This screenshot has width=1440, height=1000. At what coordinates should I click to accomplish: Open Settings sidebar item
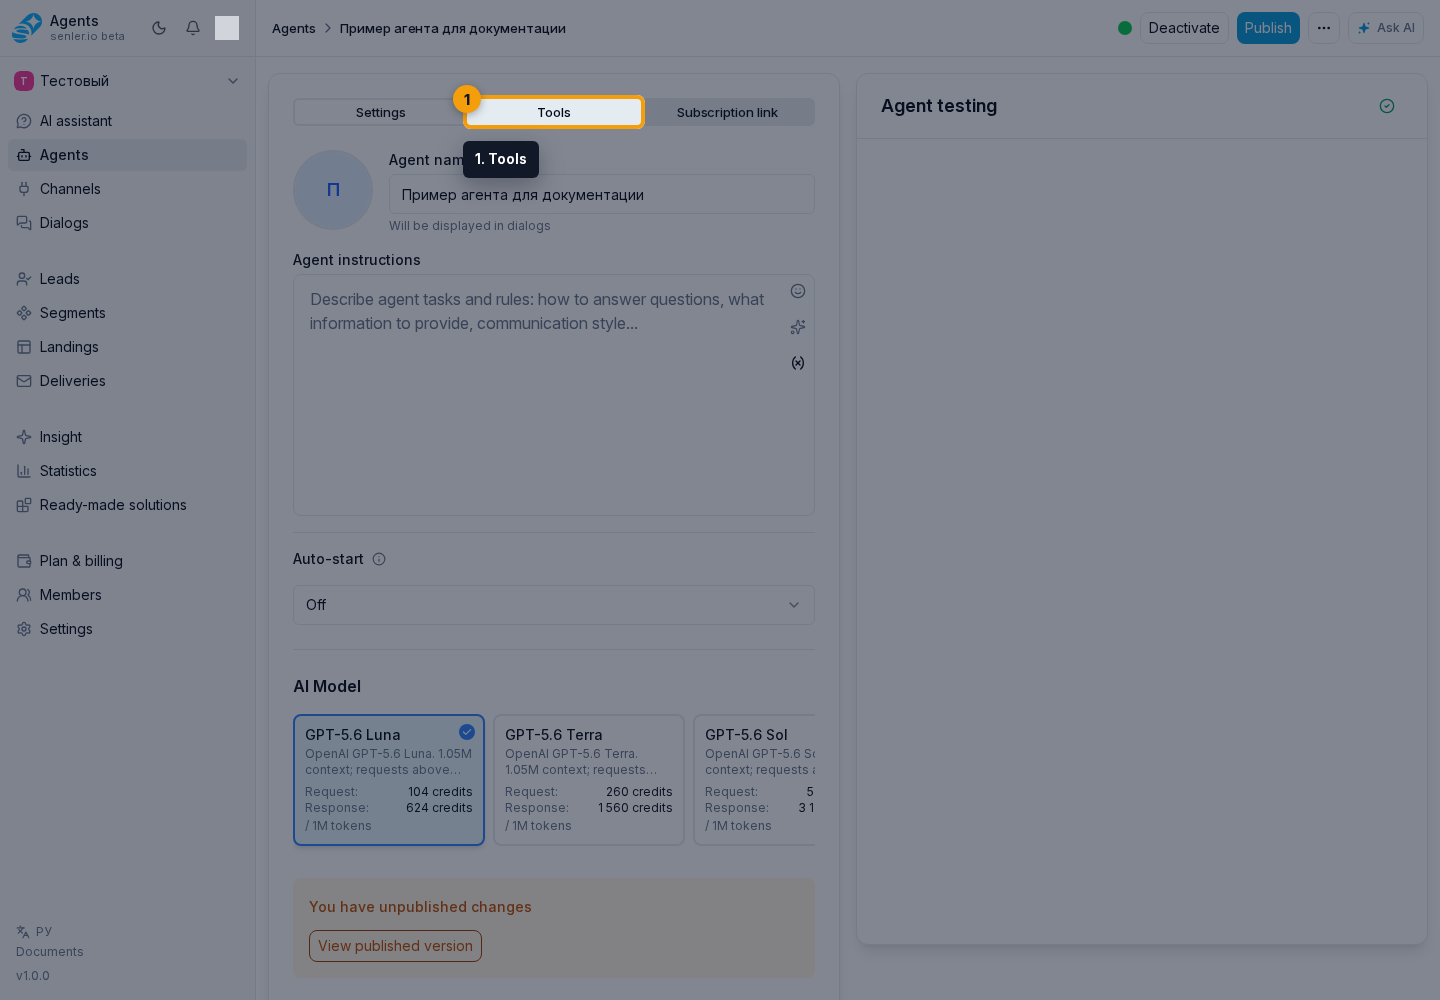pos(127,629)
